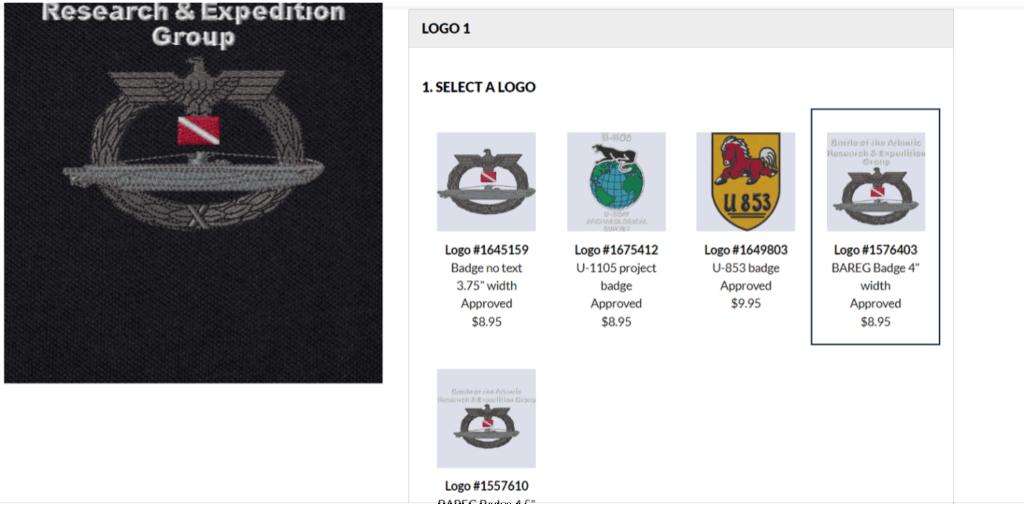Viewport: 1024px width, 505px height.
Task: Click the eagle emblem atop preview badge
Action: (195, 82)
